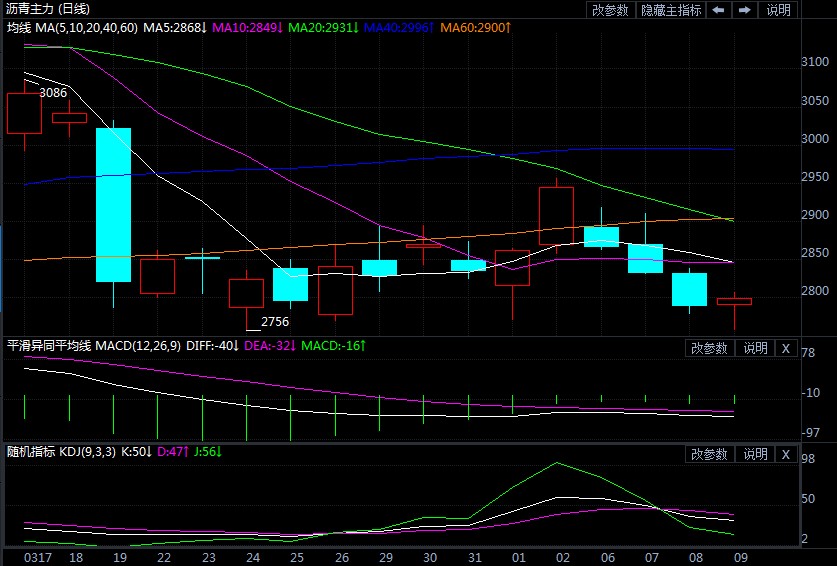This screenshot has height=566, width=837.
Task: Close the KDJ indicator panel
Action: coord(785,454)
